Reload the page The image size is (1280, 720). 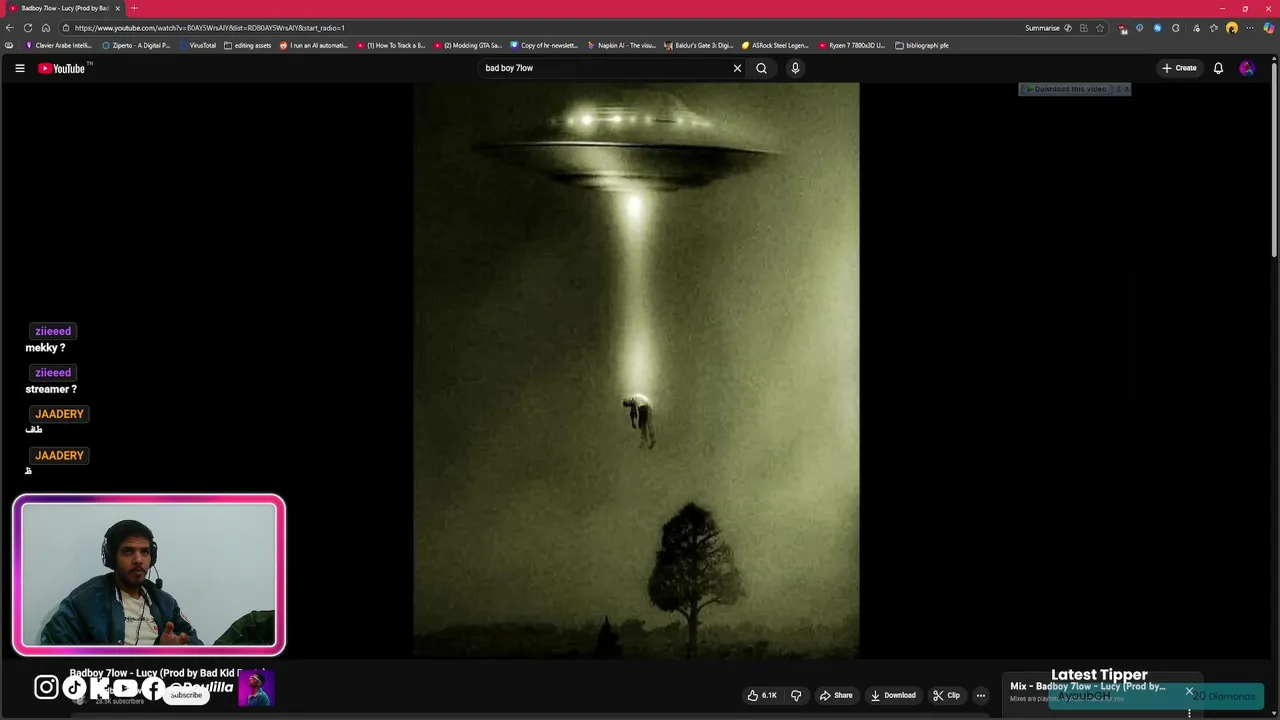(x=28, y=28)
